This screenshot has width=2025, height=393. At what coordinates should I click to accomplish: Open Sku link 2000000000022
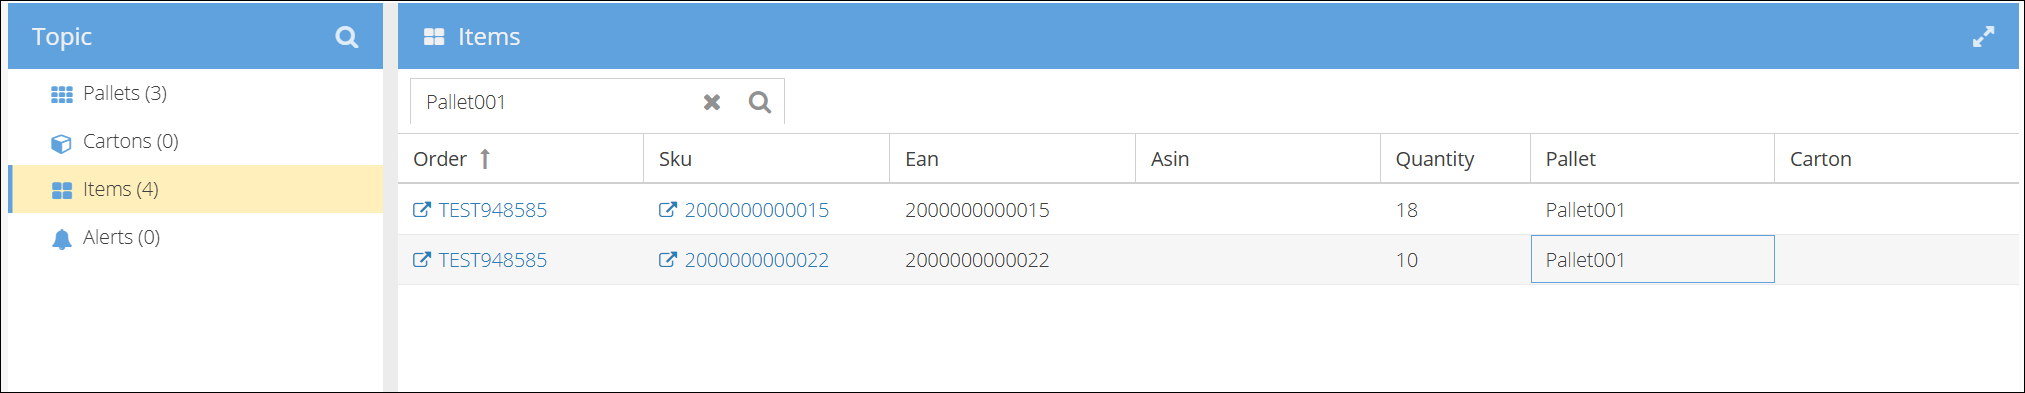(x=757, y=260)
